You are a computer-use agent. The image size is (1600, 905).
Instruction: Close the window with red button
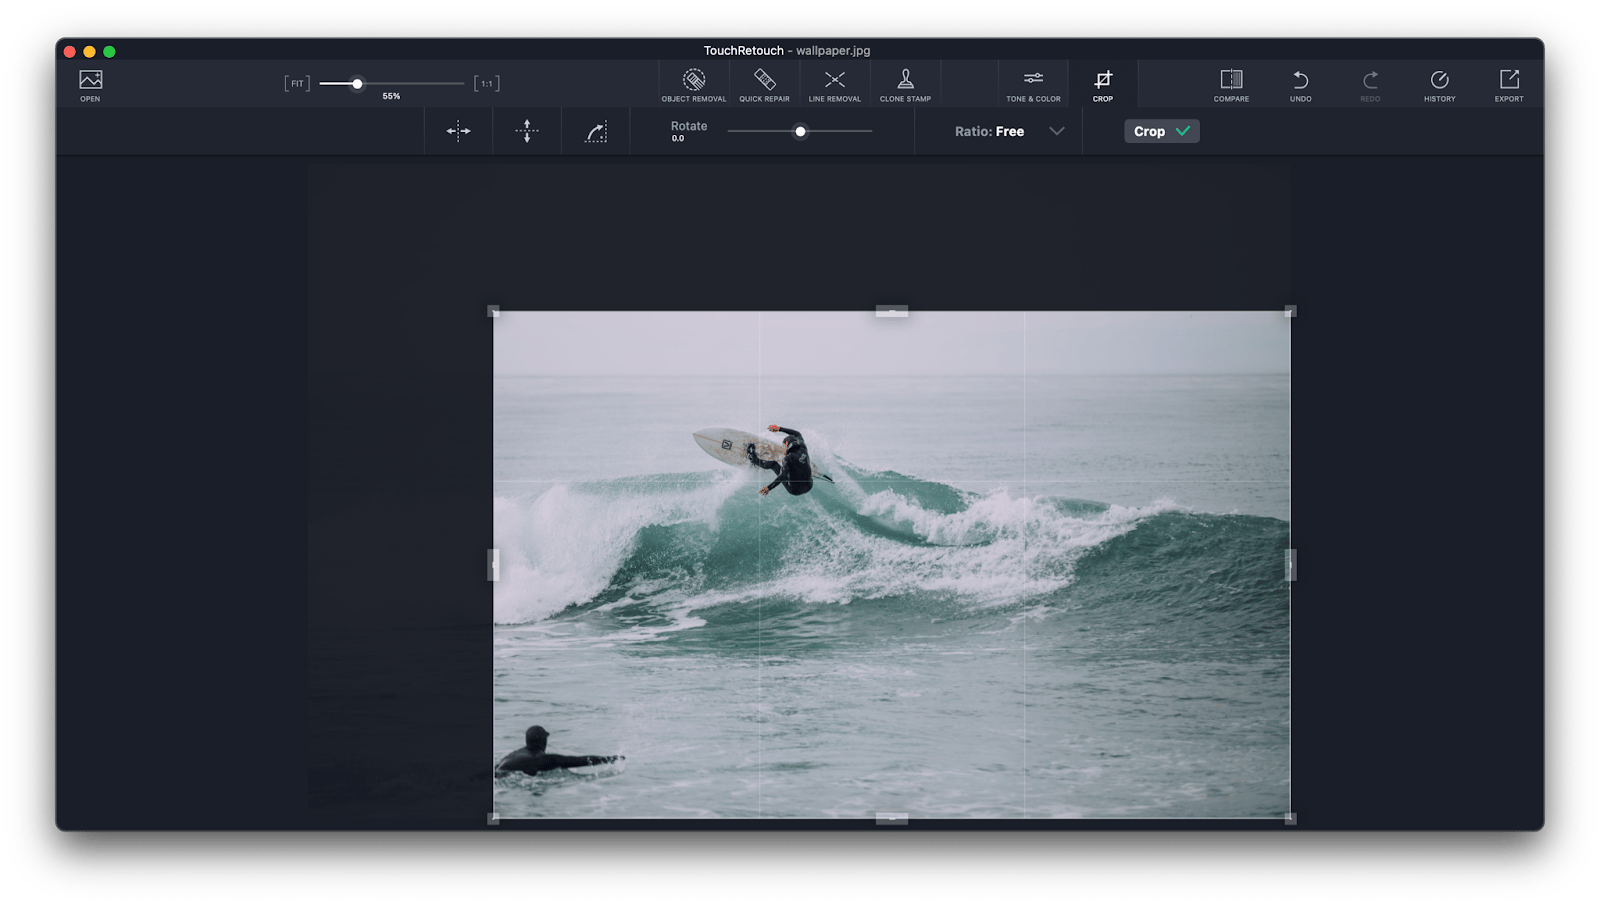click(69, 51)
